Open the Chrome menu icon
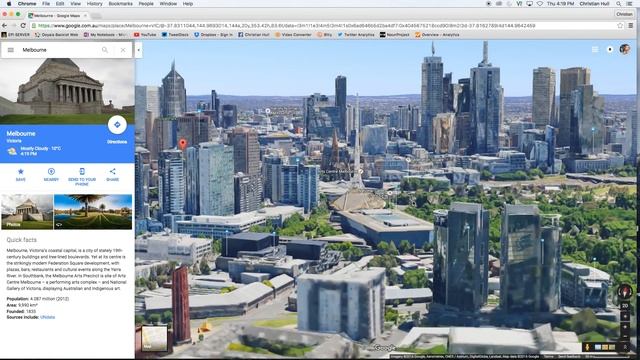This screenshot has width=640, height=360. coord(631,25)
